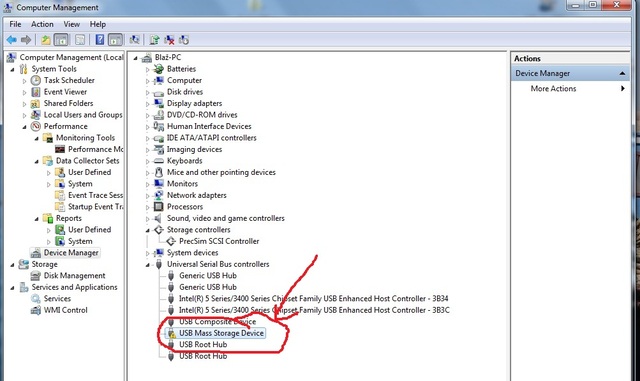The width and height of the screenshot is (640, 381).
Task: Click the Processors category icon
Action: click(x=159, y=207)
